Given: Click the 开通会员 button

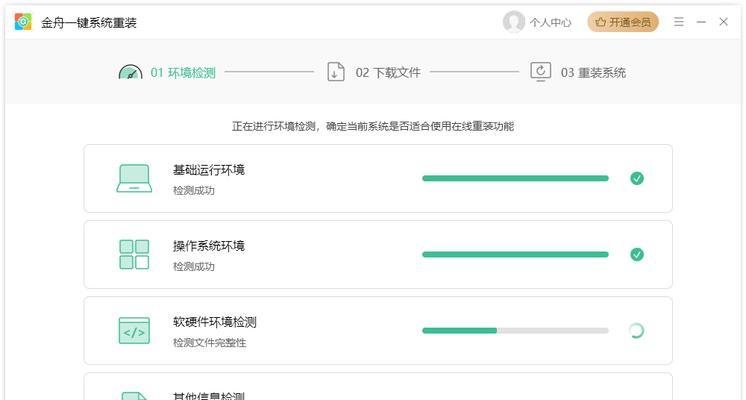Looking at the screenshot, I should click(623, 22).
